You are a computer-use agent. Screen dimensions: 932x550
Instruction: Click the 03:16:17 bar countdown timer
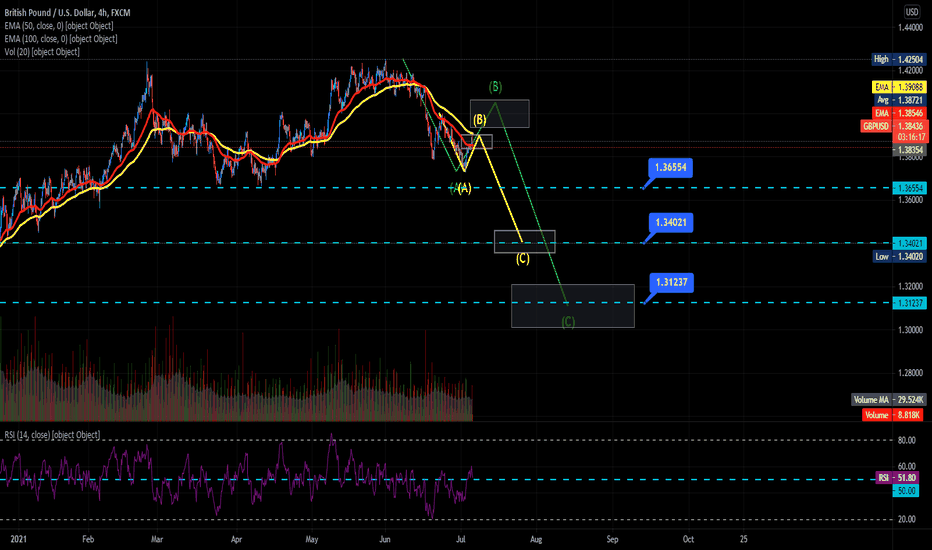pyautogui.click(x=910, y=137)
